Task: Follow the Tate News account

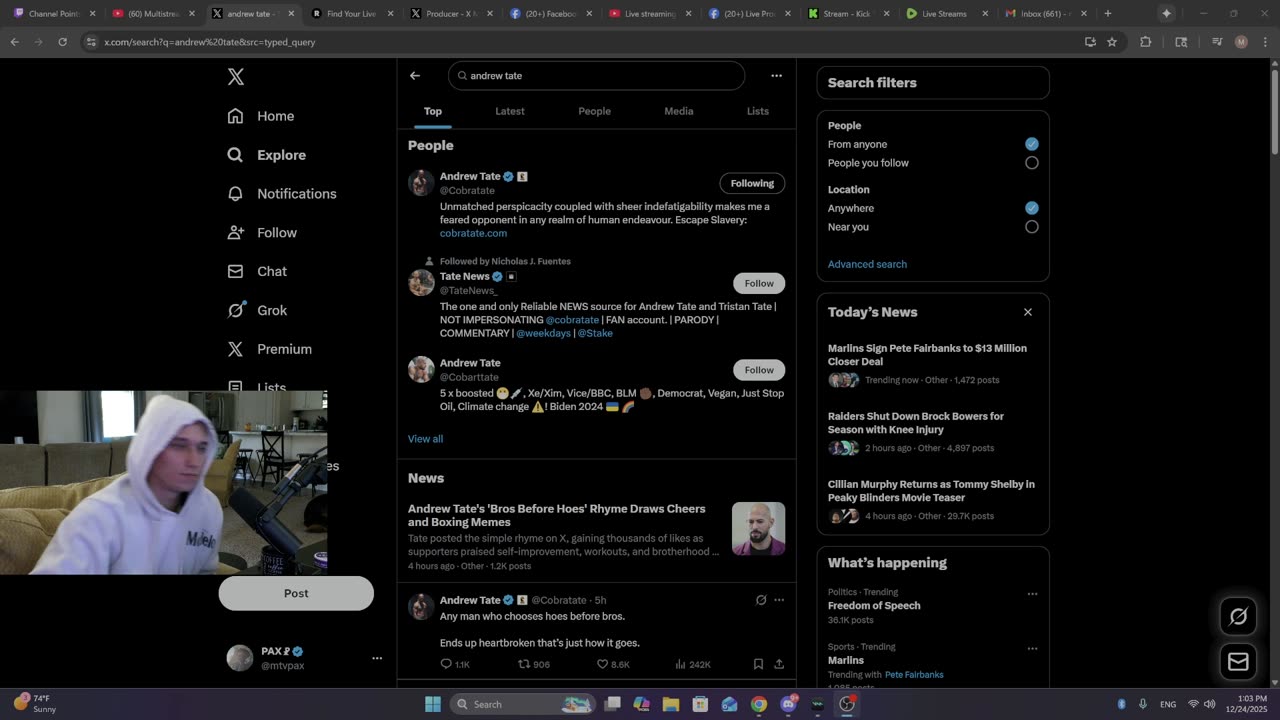Action: pyautogui.click(x=759, y=283)
